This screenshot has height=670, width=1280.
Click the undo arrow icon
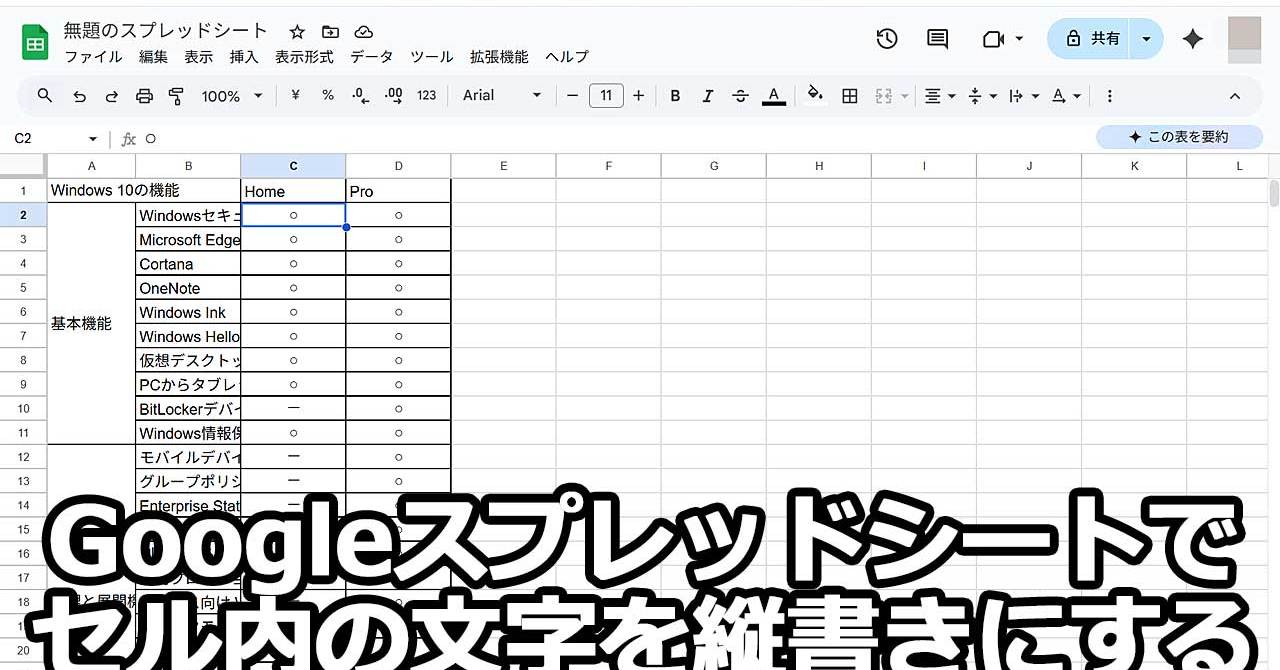click(79, 96)
